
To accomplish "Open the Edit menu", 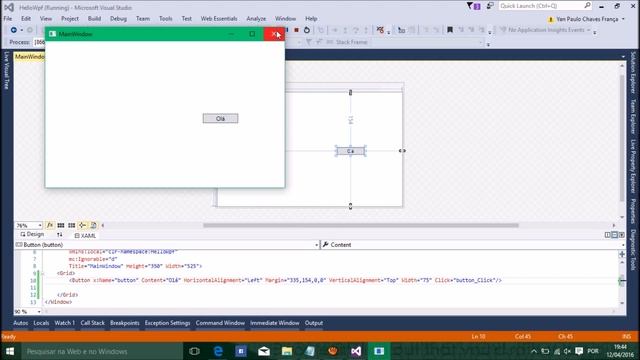I will pyautogui.click(x=26, y=19).
